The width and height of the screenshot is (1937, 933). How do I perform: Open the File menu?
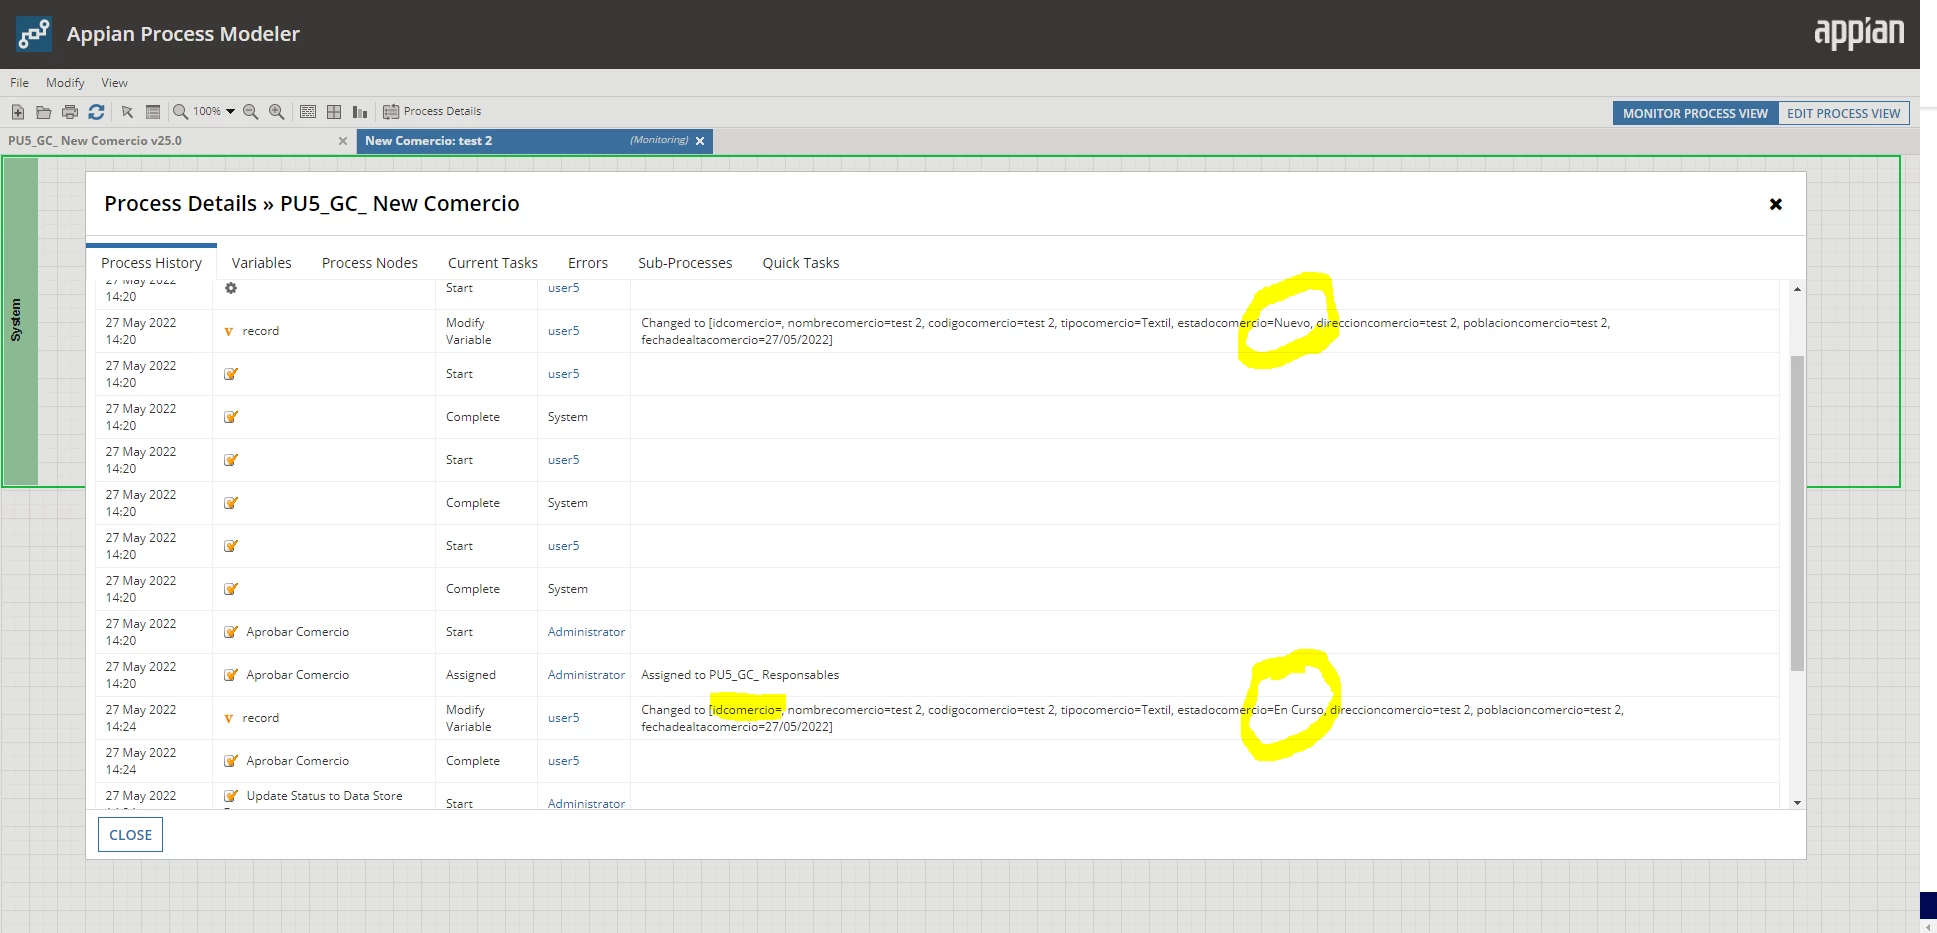coord(20,83)
